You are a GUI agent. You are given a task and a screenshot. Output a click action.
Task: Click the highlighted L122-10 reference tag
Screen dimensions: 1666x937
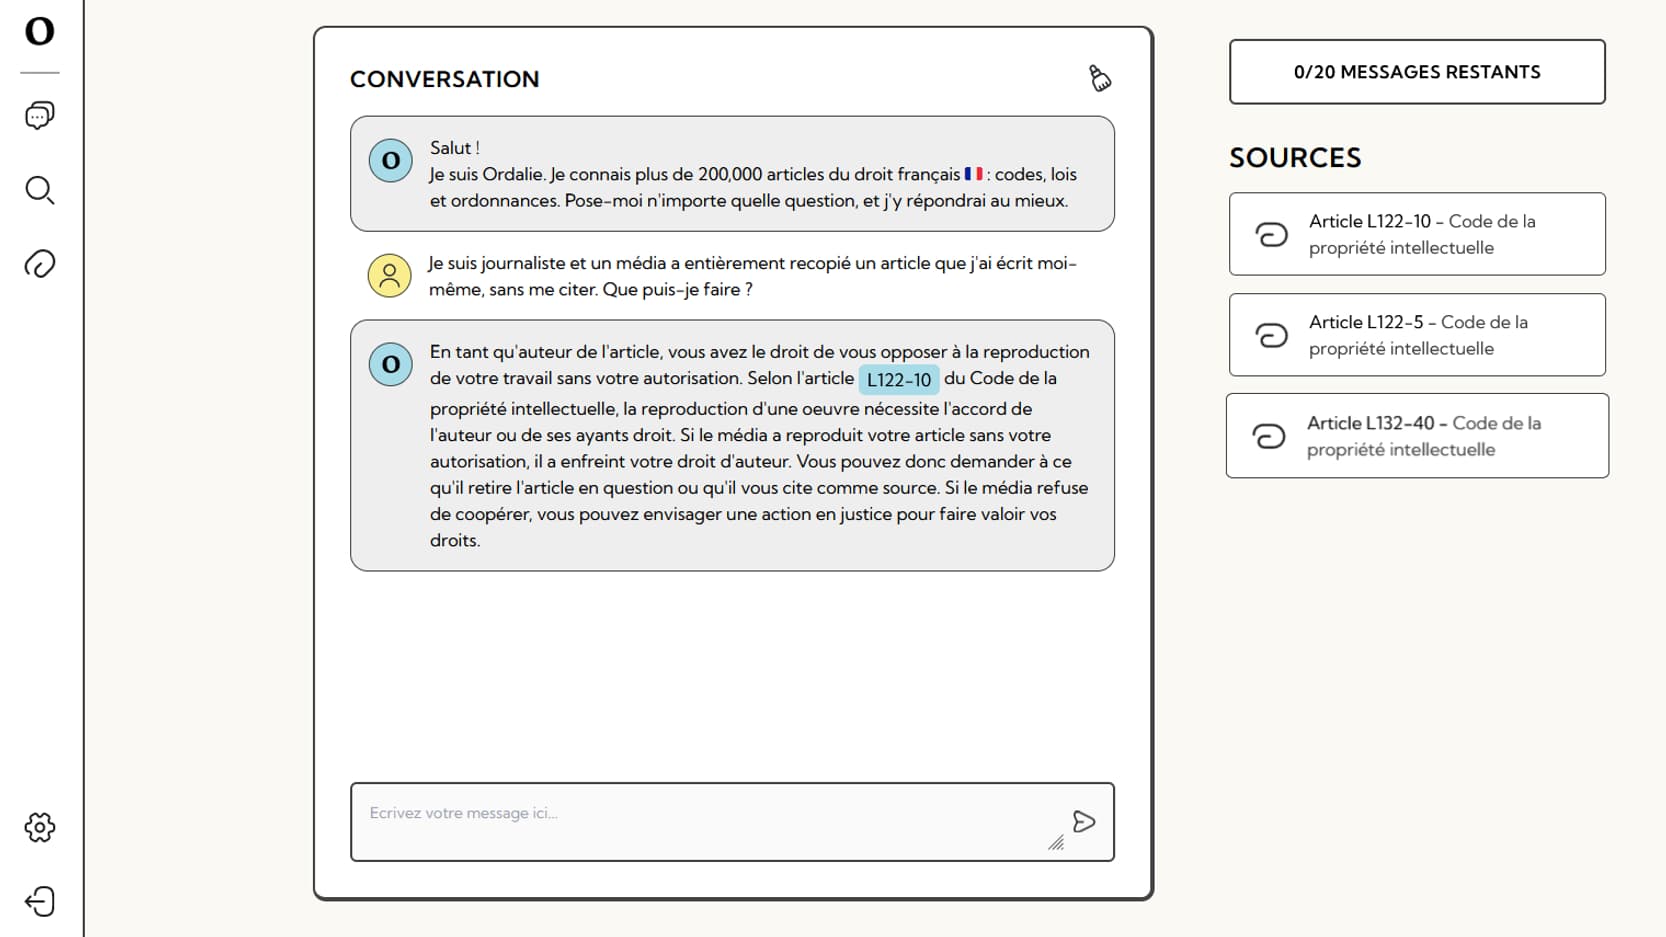point(898,380)
